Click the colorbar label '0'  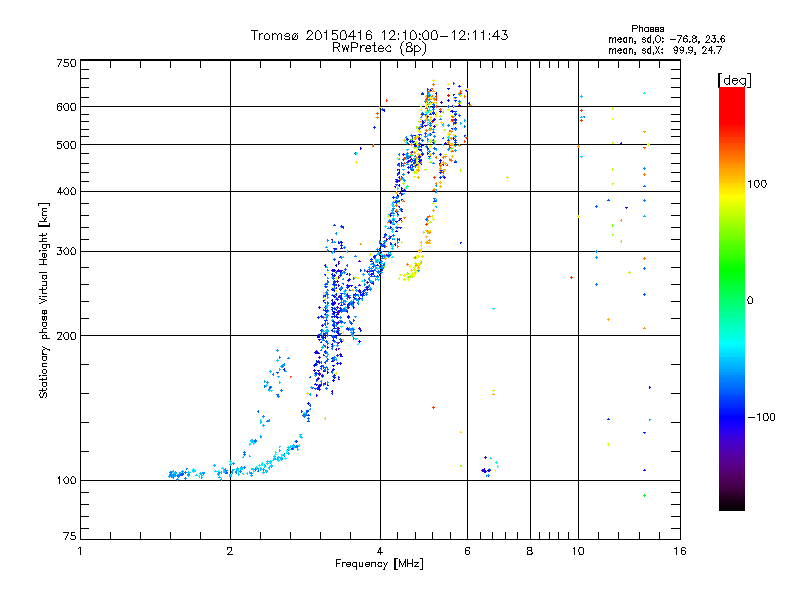pos(750,301)
